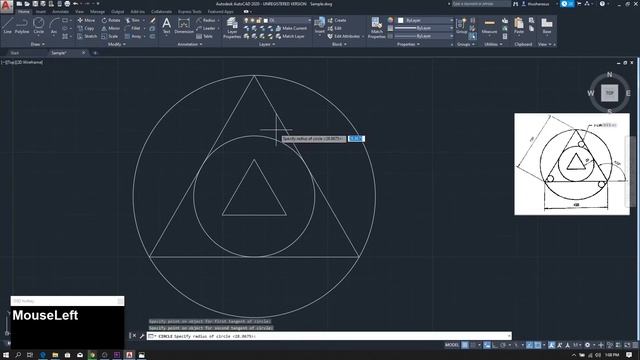Switch to the Insert ribbon tab
The height and width of the screenshot is (360, 640).
click(41, 11)
